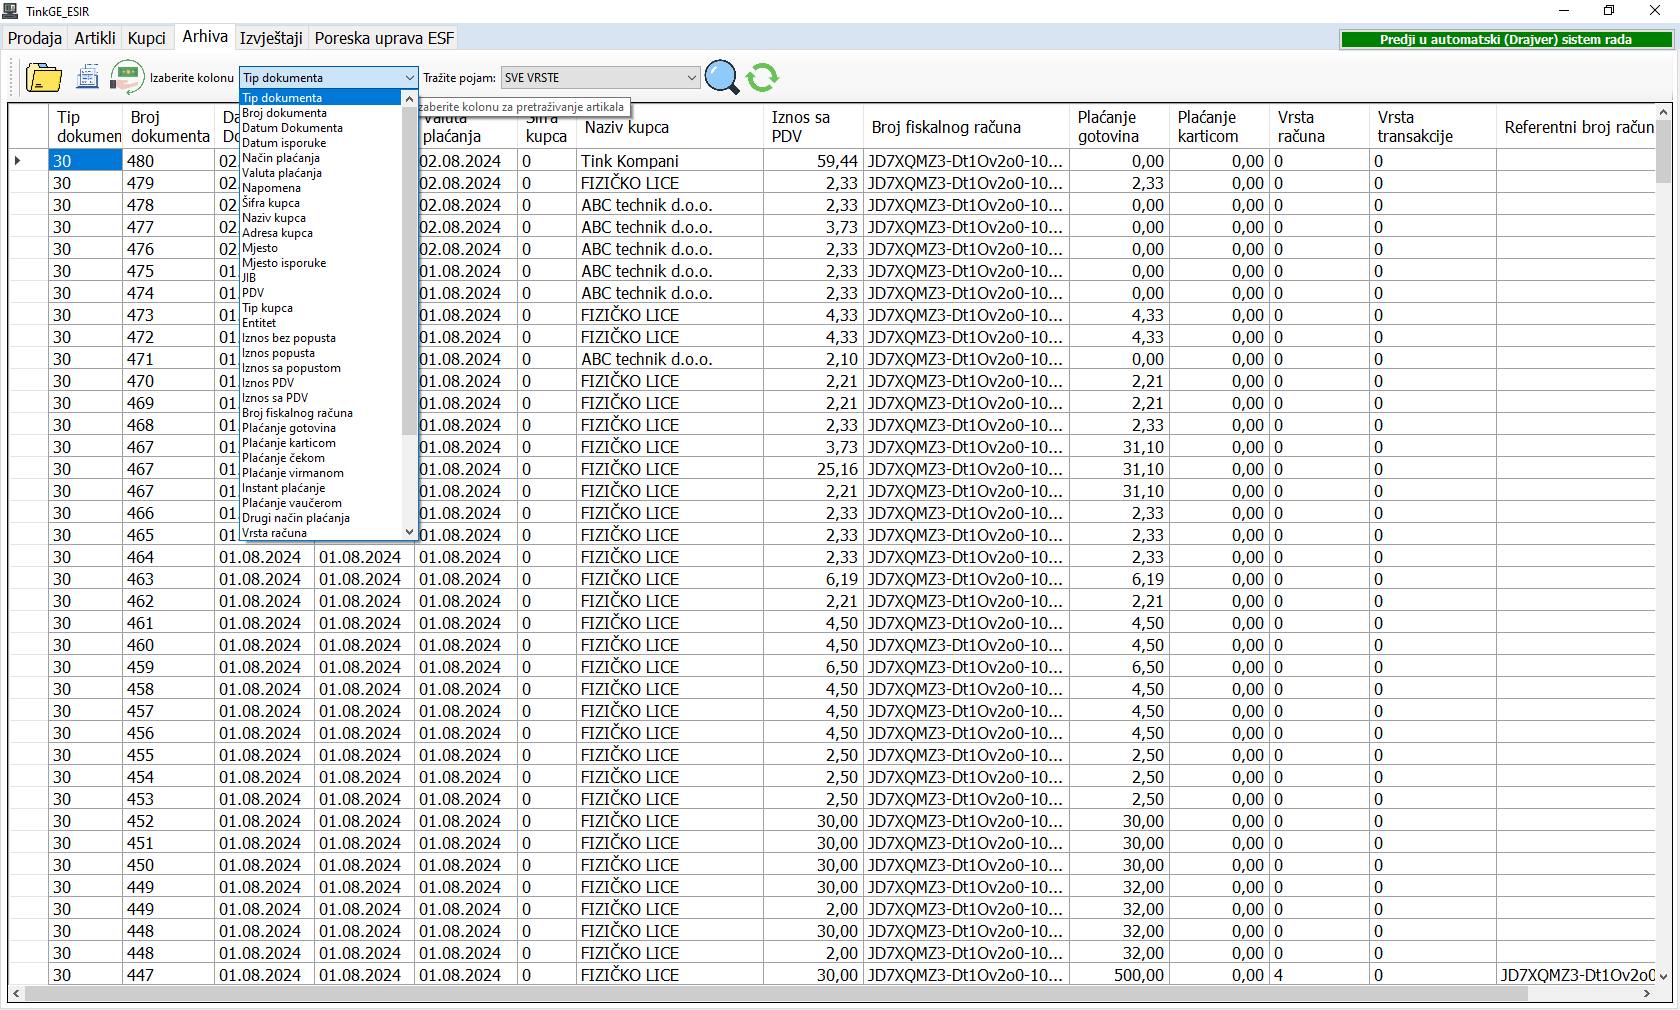
Task: Open the Poreska uprava ESF tab
Action: click(384, 38)
